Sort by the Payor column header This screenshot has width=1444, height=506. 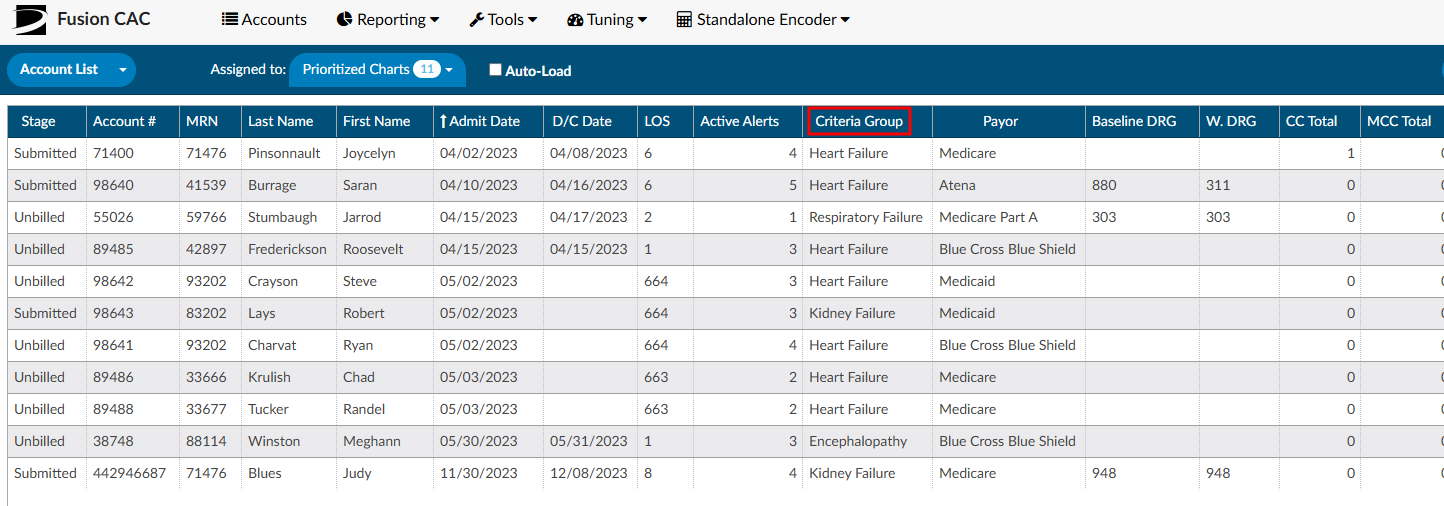(x=1000, y=121)
